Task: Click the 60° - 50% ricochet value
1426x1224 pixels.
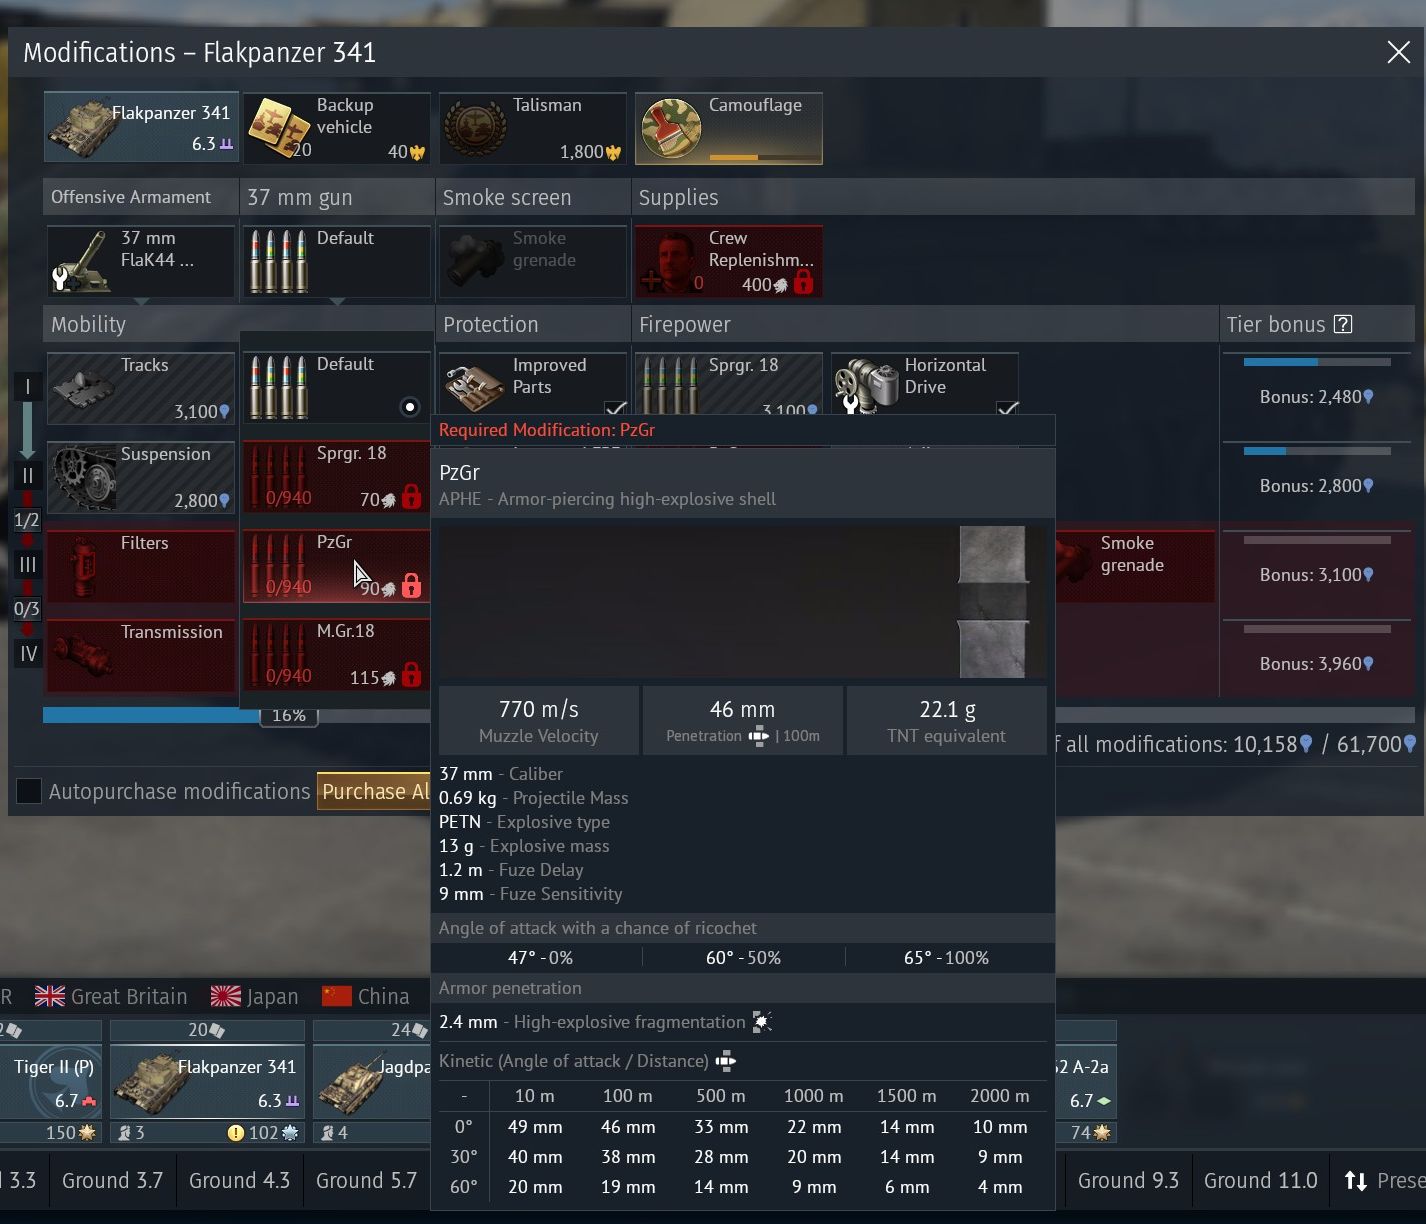Action: (743, 958)
